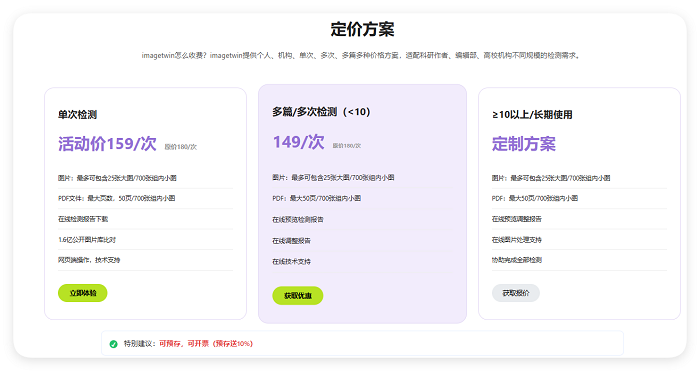Click 在线调整报告 feature in the purple card
700x371 pixels.
292,241
